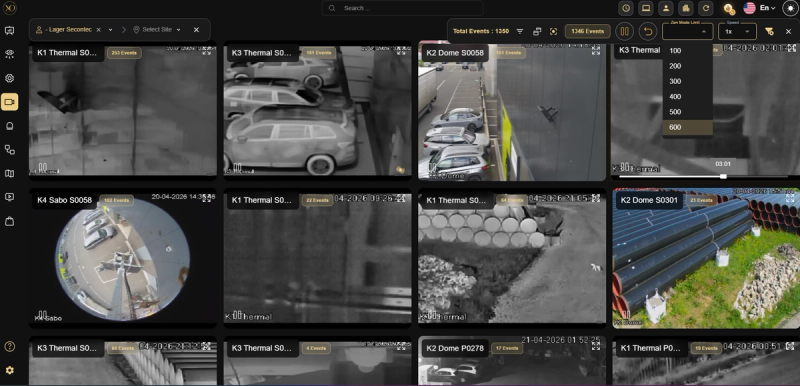Select the highlighted camera icon in left sidebar
Screen dimensions: 800x386
tap(9, 102)
